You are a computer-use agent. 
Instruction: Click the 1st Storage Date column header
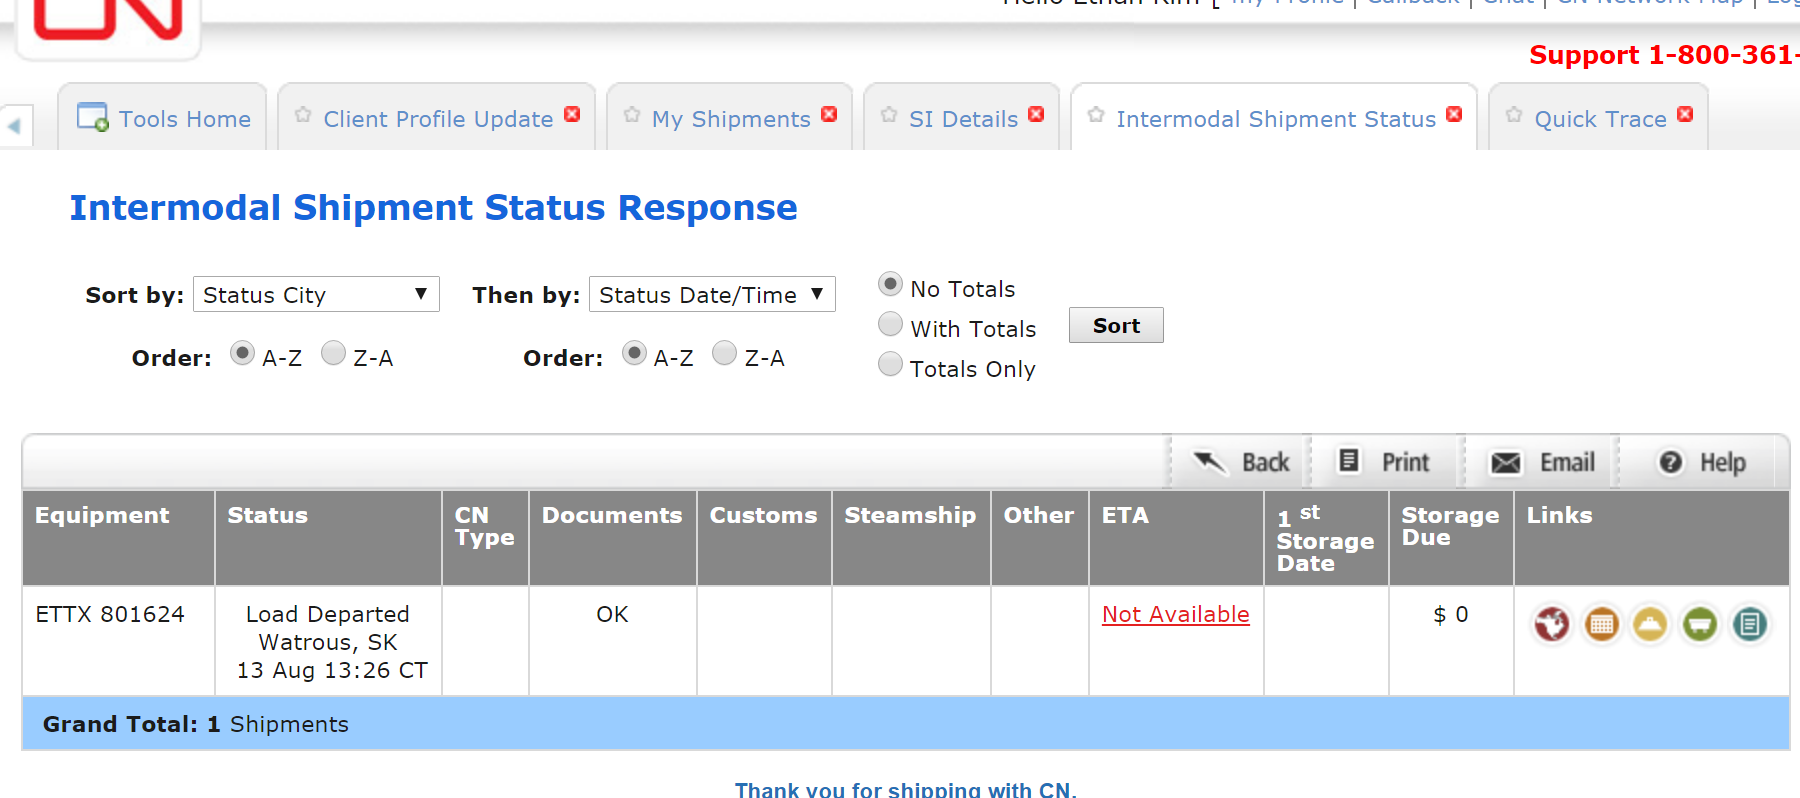coord(1326,538)
